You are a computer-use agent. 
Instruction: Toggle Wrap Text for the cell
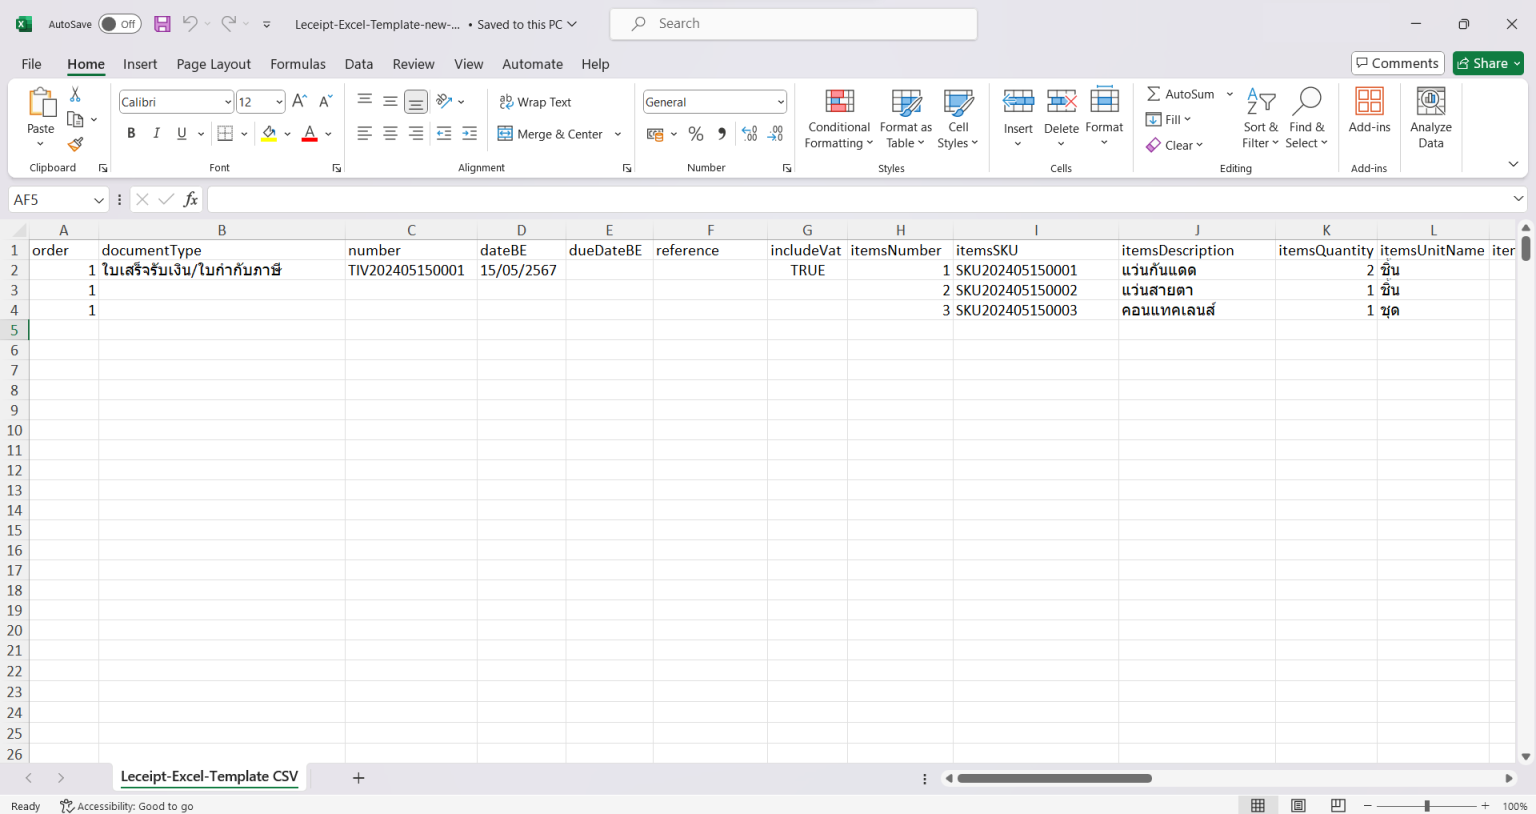(x=536, y=102)
